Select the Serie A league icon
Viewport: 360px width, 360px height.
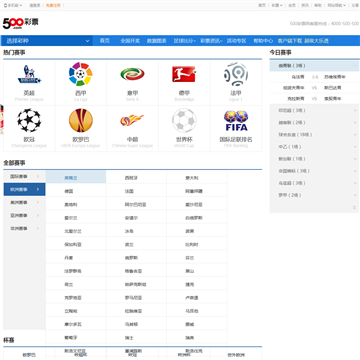pyautogui.click(x=132, y=74)
